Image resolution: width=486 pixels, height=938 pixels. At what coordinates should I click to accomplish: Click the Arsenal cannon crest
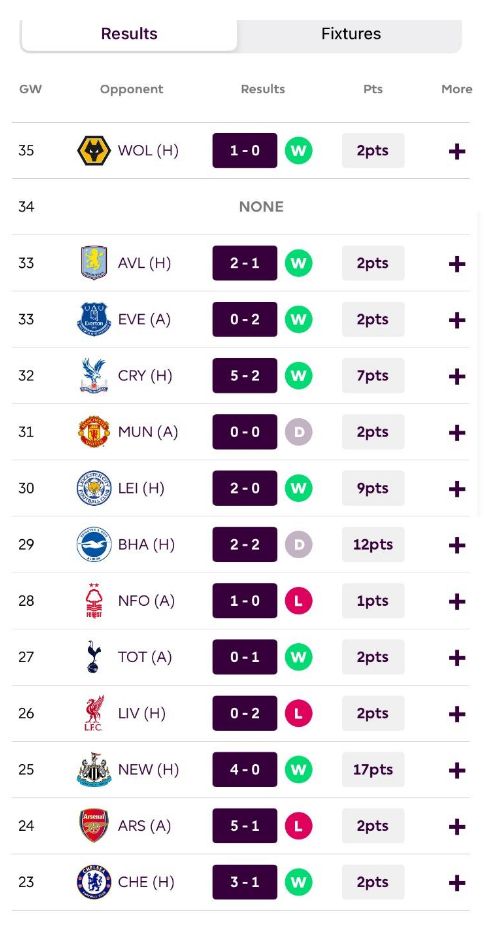(x=94, y=826)
